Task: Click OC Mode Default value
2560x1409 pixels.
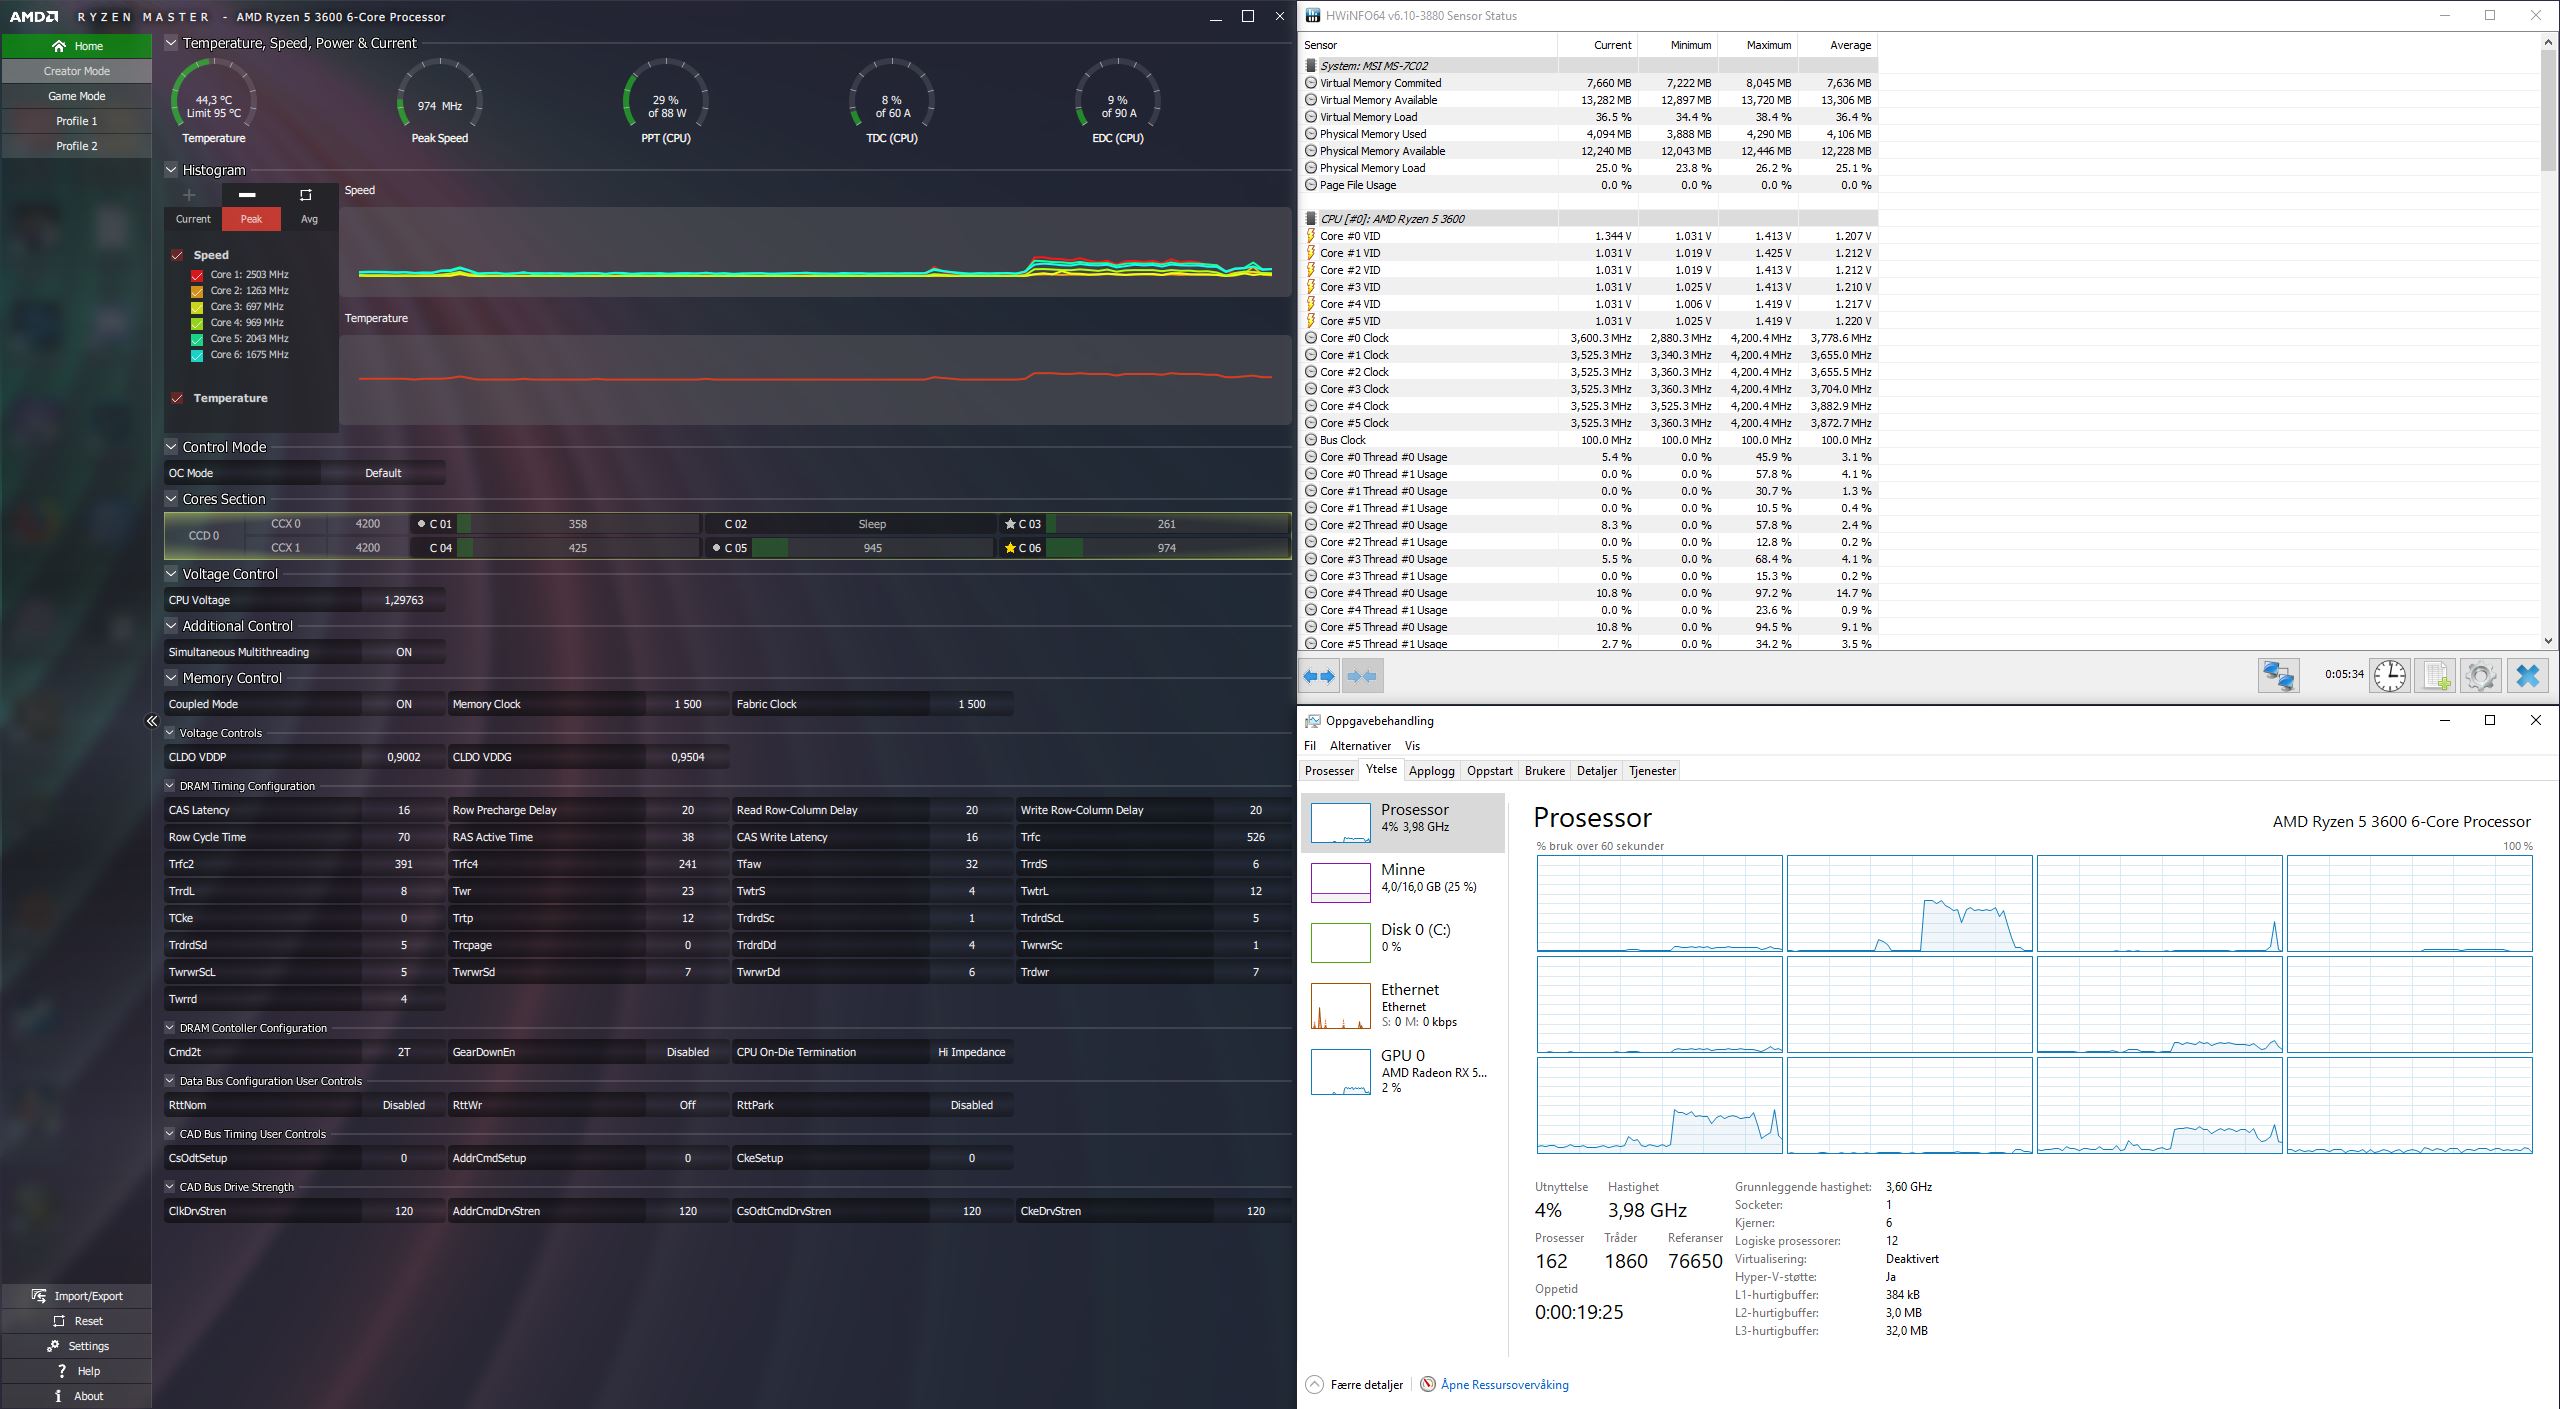Action: click(x=383, y=473)
